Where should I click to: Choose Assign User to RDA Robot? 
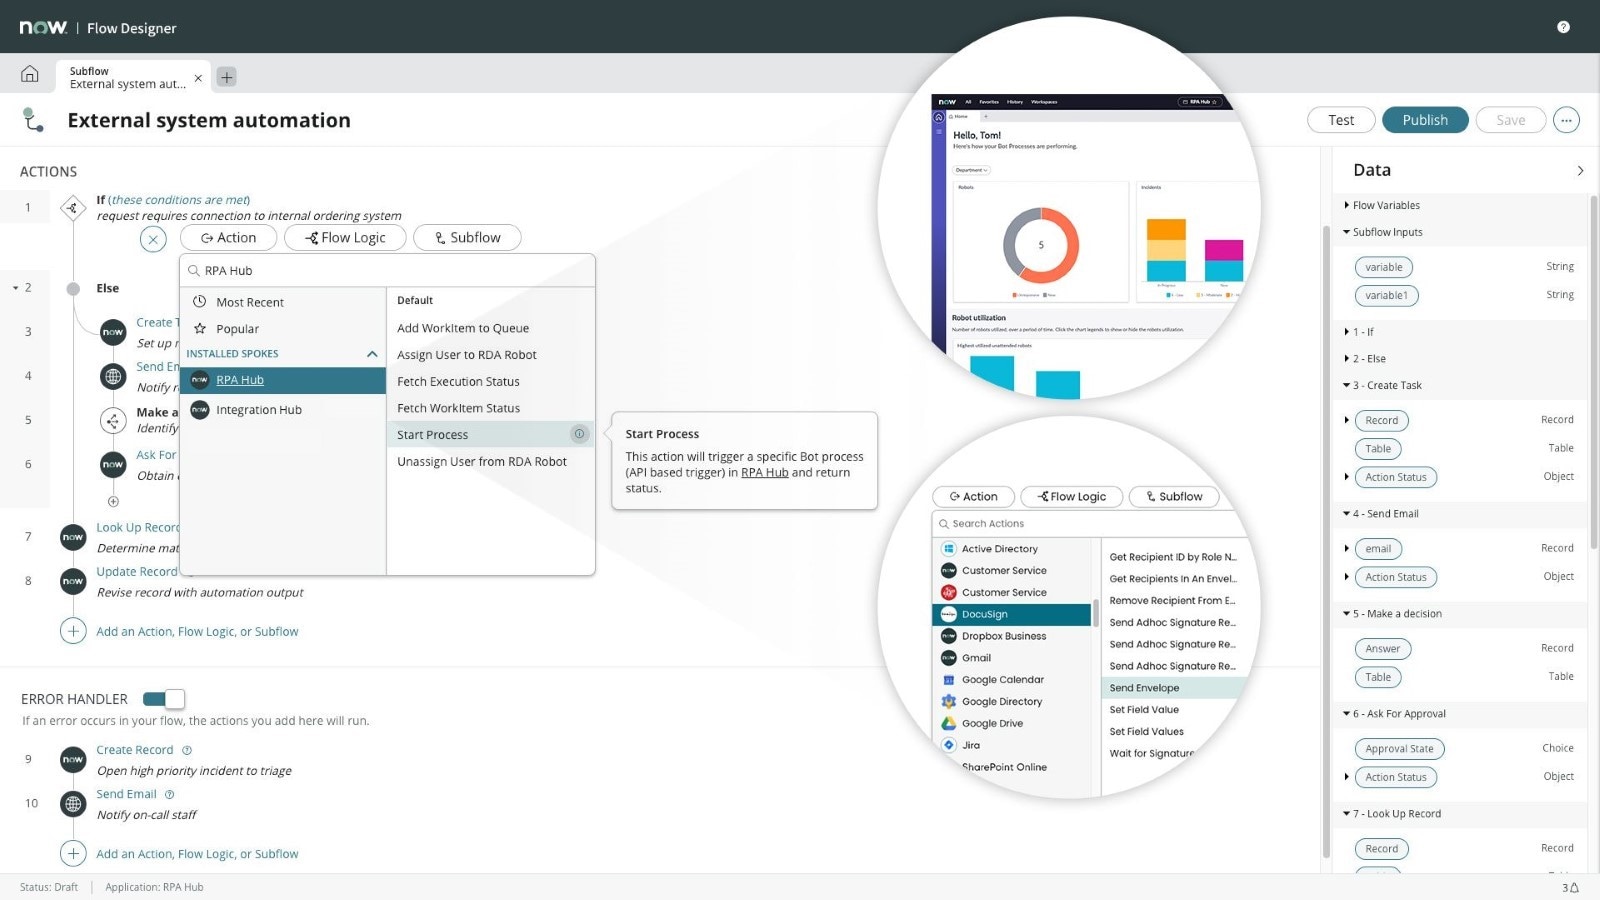point(467,355)
